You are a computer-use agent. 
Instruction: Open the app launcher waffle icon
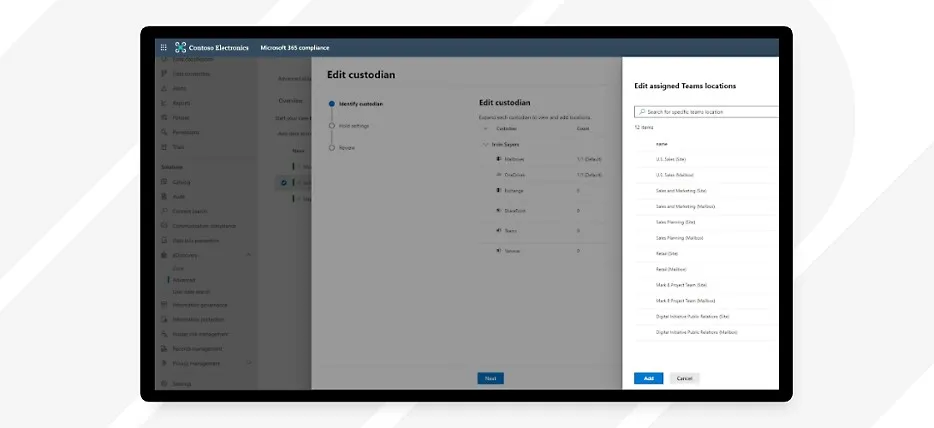click(164, 48)
